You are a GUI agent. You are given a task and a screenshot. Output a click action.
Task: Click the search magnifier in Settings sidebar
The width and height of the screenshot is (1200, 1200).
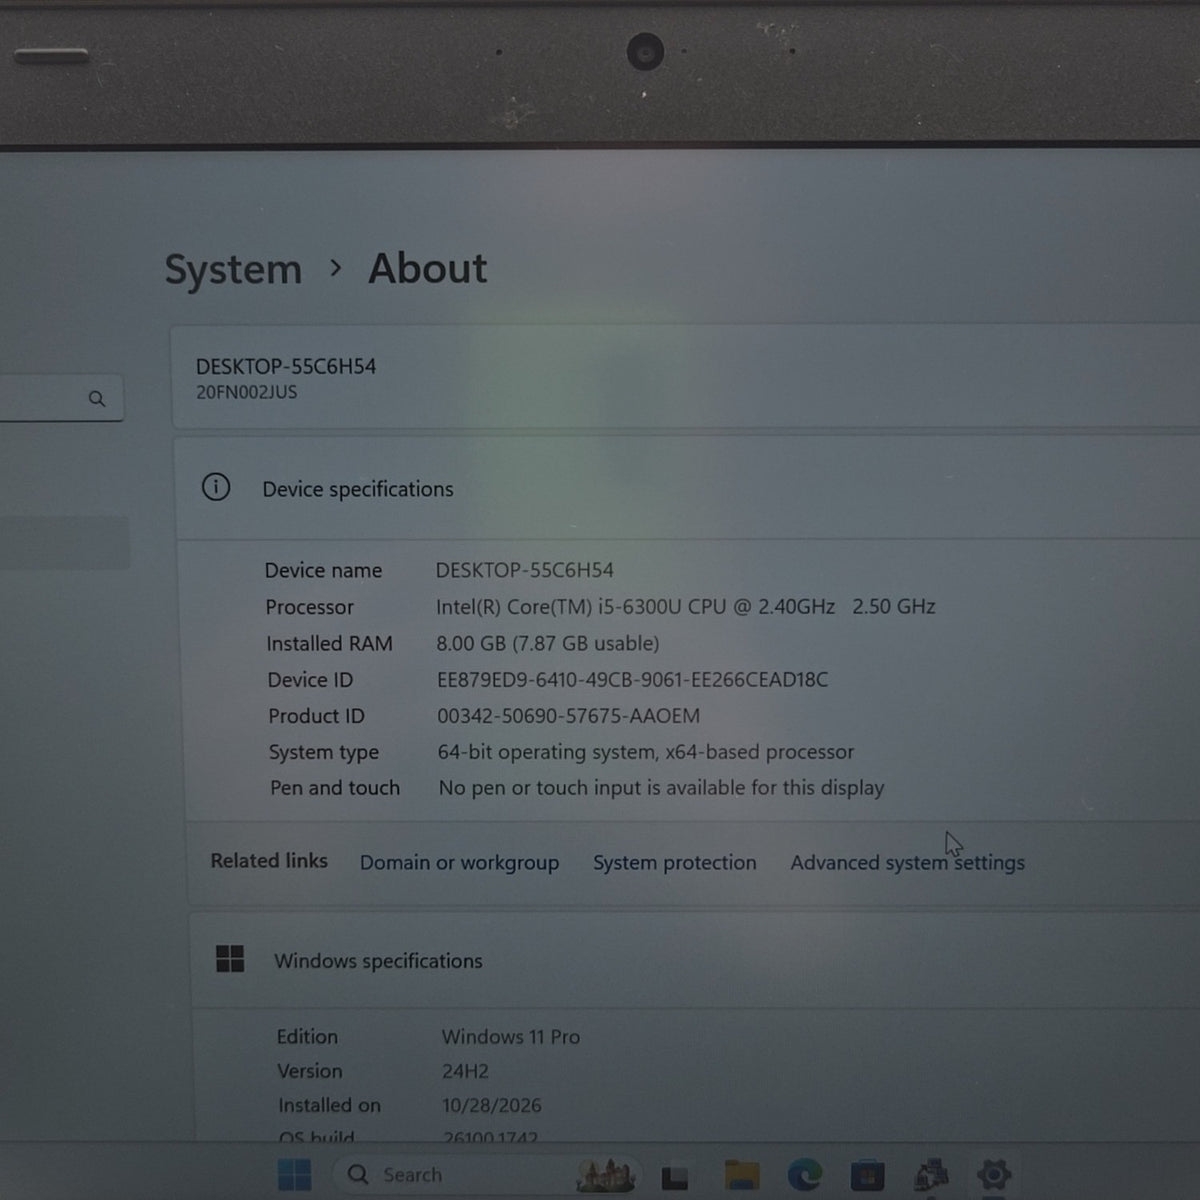pyautogui.click(x=97, y=399)
